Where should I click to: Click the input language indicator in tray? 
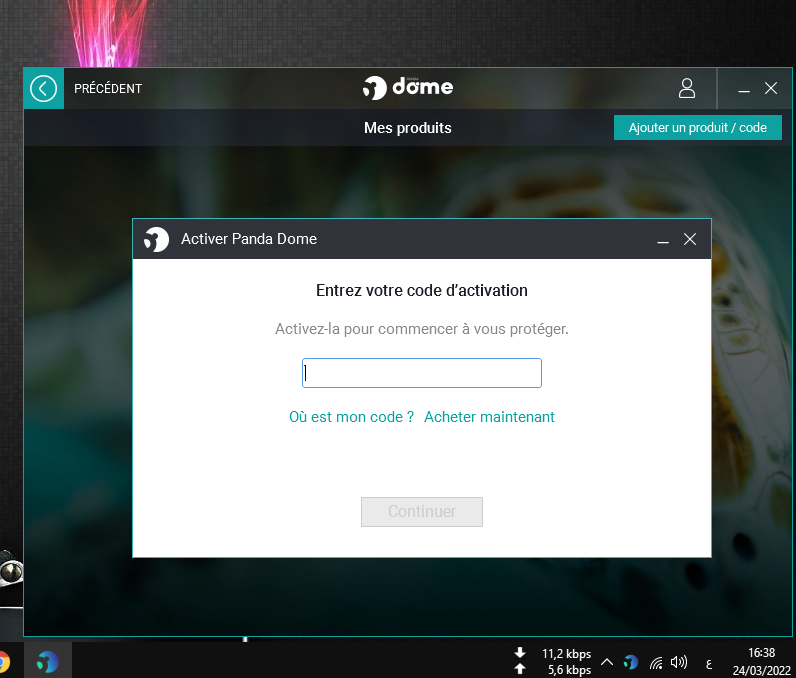pos(709,664)
